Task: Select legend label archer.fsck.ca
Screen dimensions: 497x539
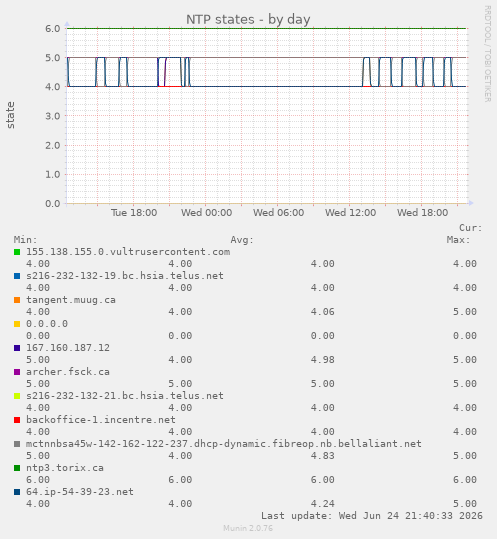Action: [x=68, y=372]
